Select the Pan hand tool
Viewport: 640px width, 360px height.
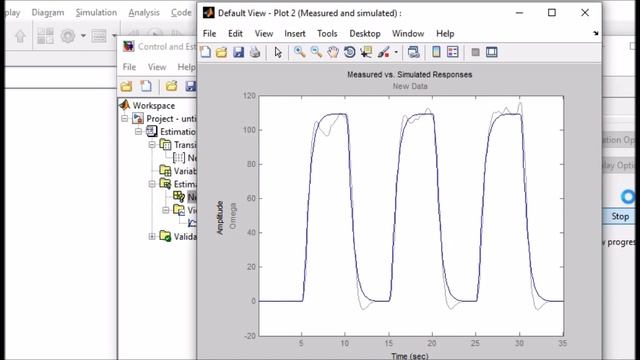pyautogui.click(x=333, y=52)
